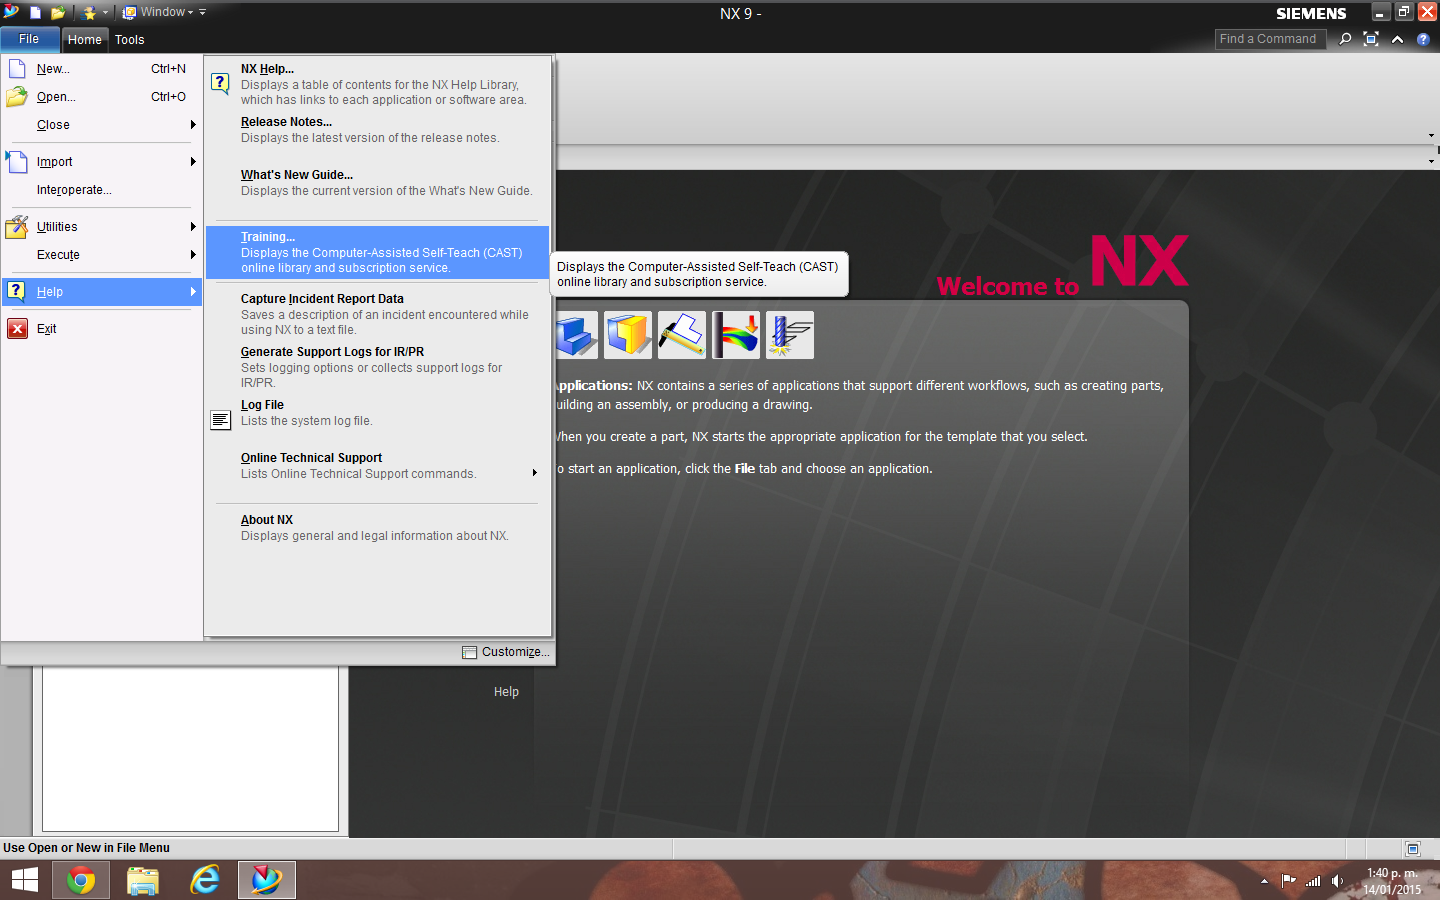Click the Help link in the Welcome sidebar

(506, 692)
